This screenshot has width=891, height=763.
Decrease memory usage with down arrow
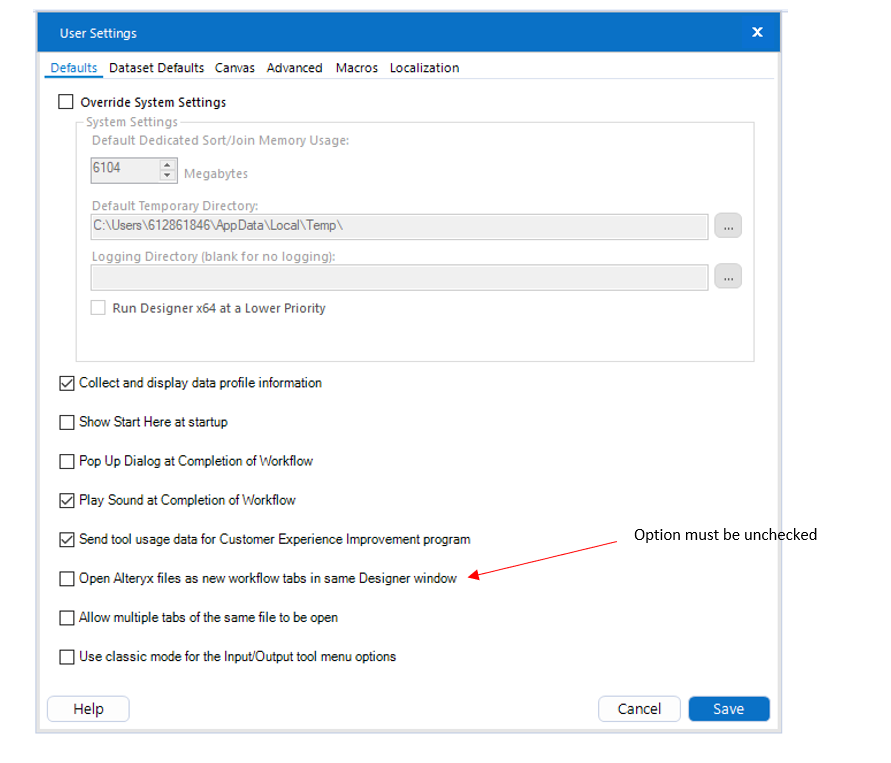[x=167, y=176]
